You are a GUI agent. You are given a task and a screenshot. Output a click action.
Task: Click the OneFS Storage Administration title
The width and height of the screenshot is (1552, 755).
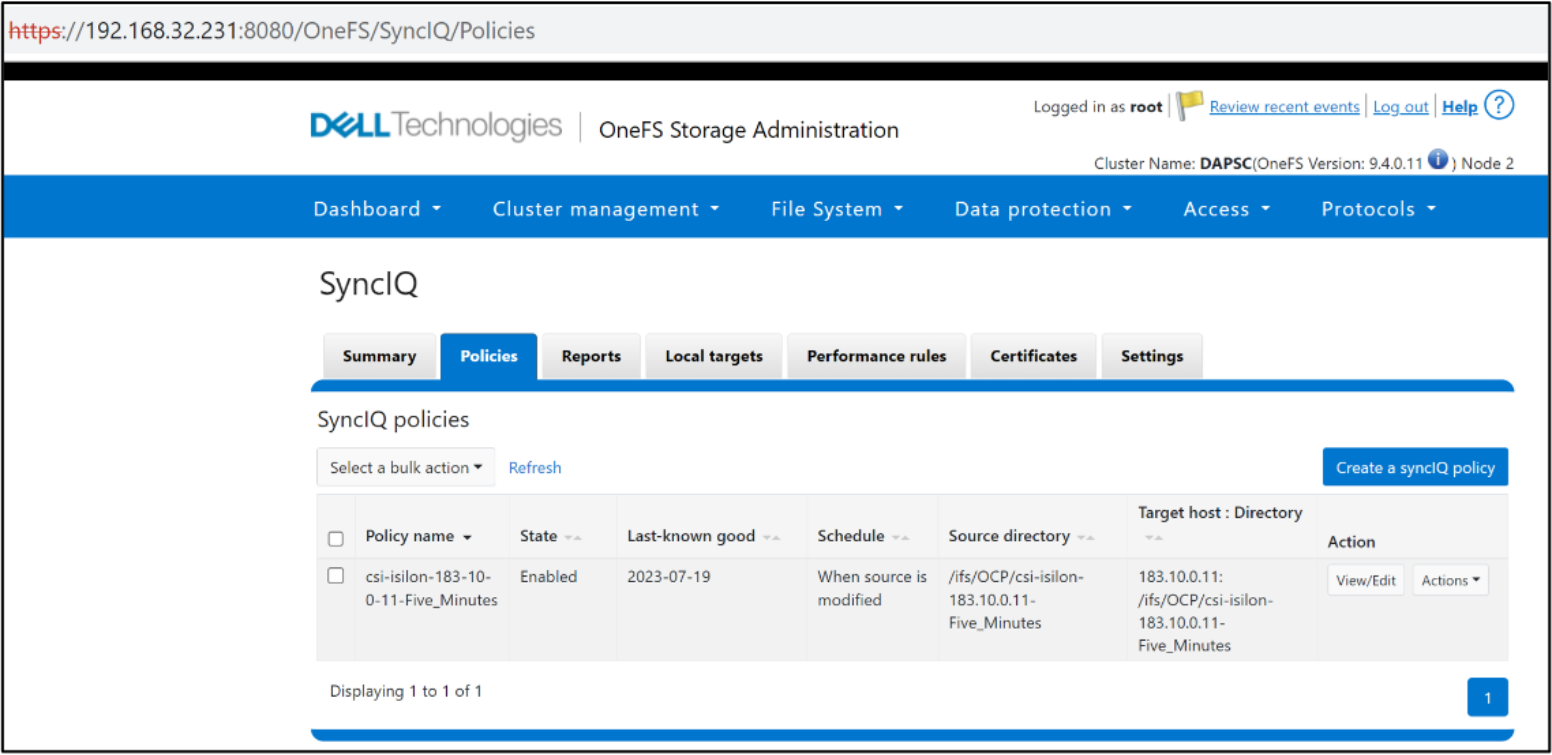(748, 130)
